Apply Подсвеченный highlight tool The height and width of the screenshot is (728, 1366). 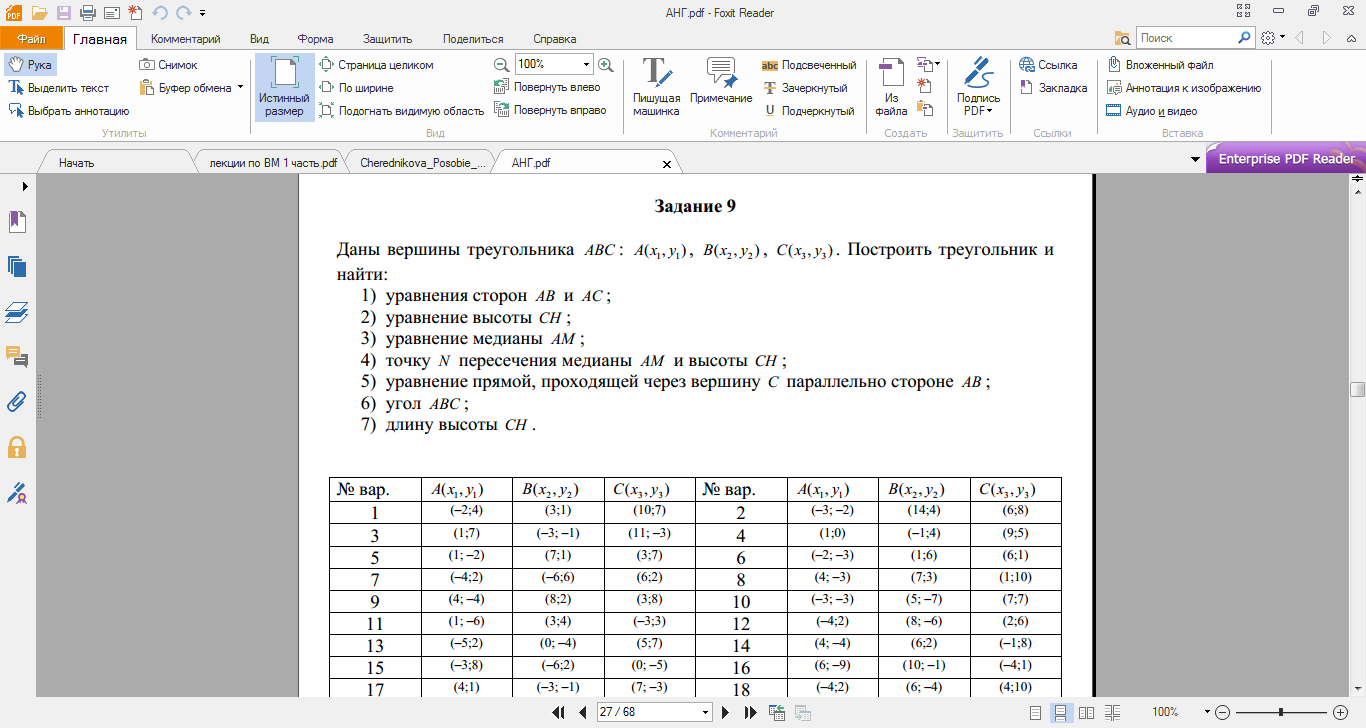(x=809, y=65)
